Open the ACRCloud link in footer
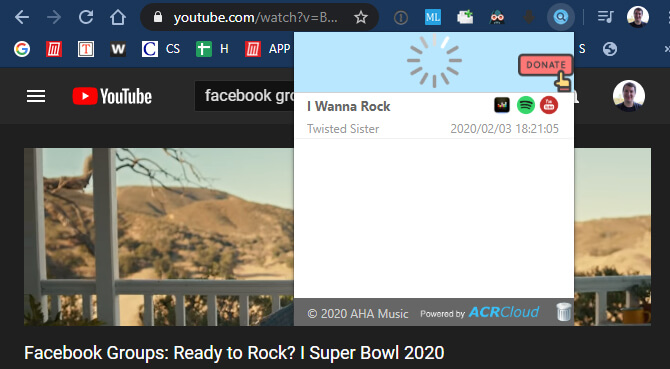The height and width of the screenshot is (369, 670). pyautogui.click(x=504, y=312)
